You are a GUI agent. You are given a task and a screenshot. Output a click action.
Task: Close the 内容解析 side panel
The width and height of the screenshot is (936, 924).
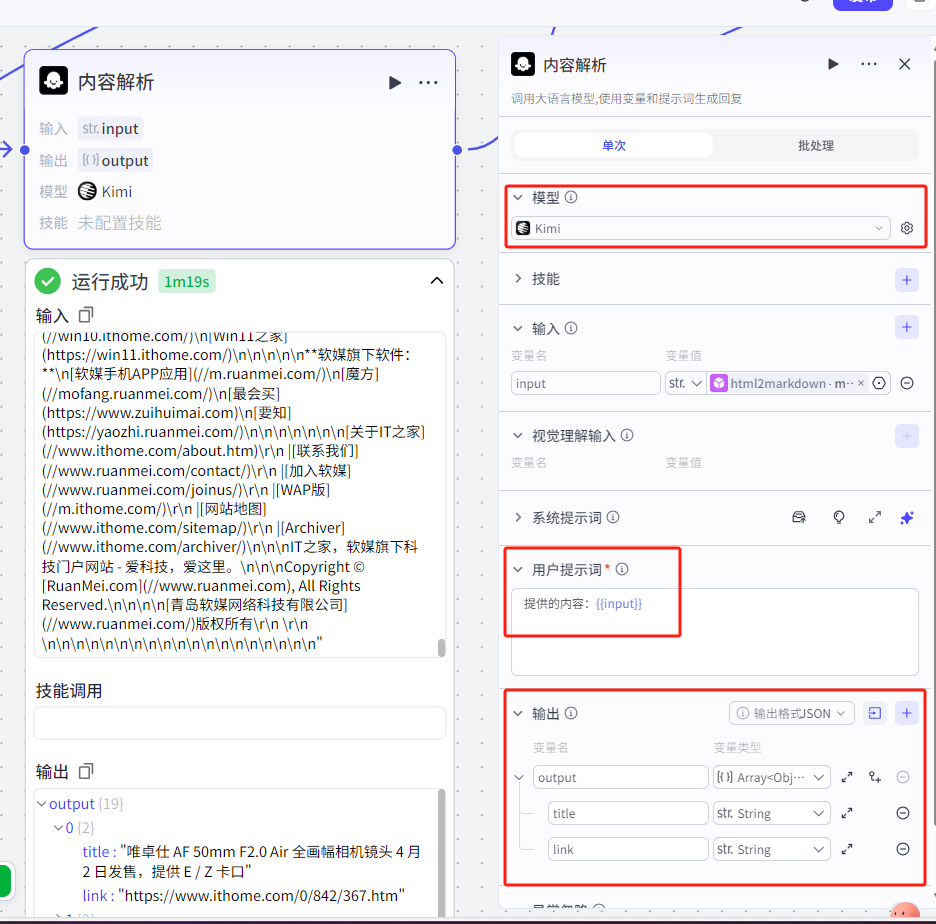904,64
